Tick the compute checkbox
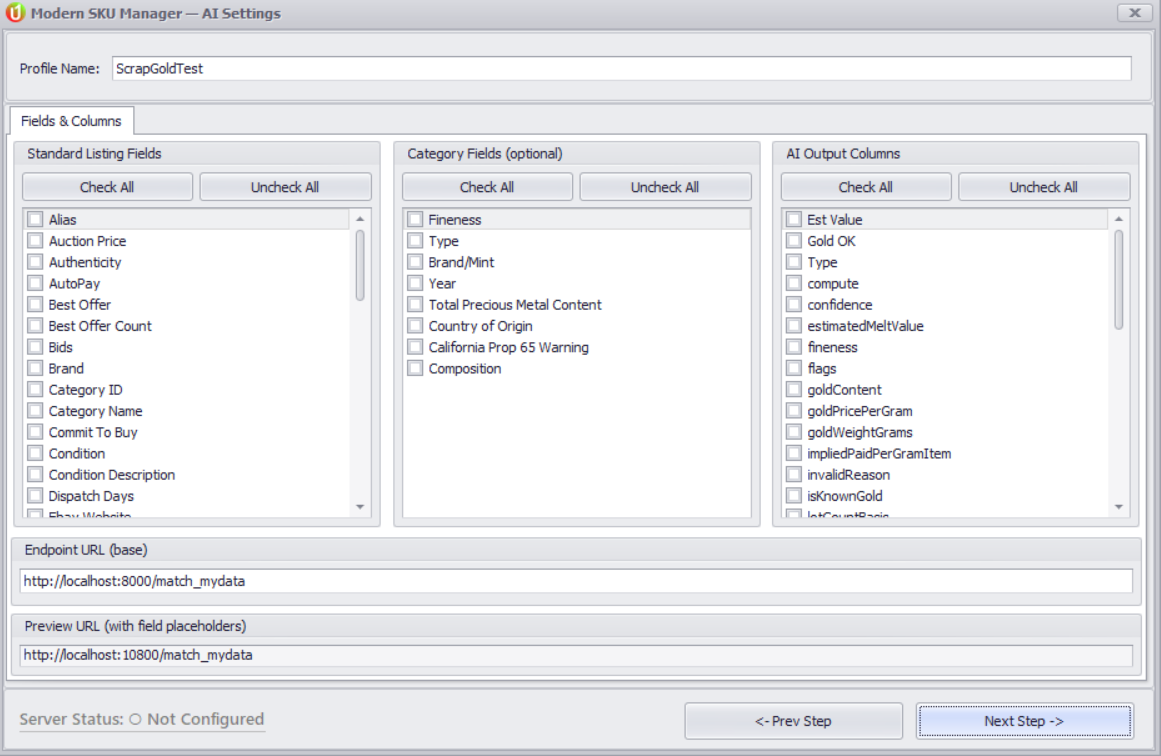Viewport: 1161px width, 756px height. click(x=794, y=283)
